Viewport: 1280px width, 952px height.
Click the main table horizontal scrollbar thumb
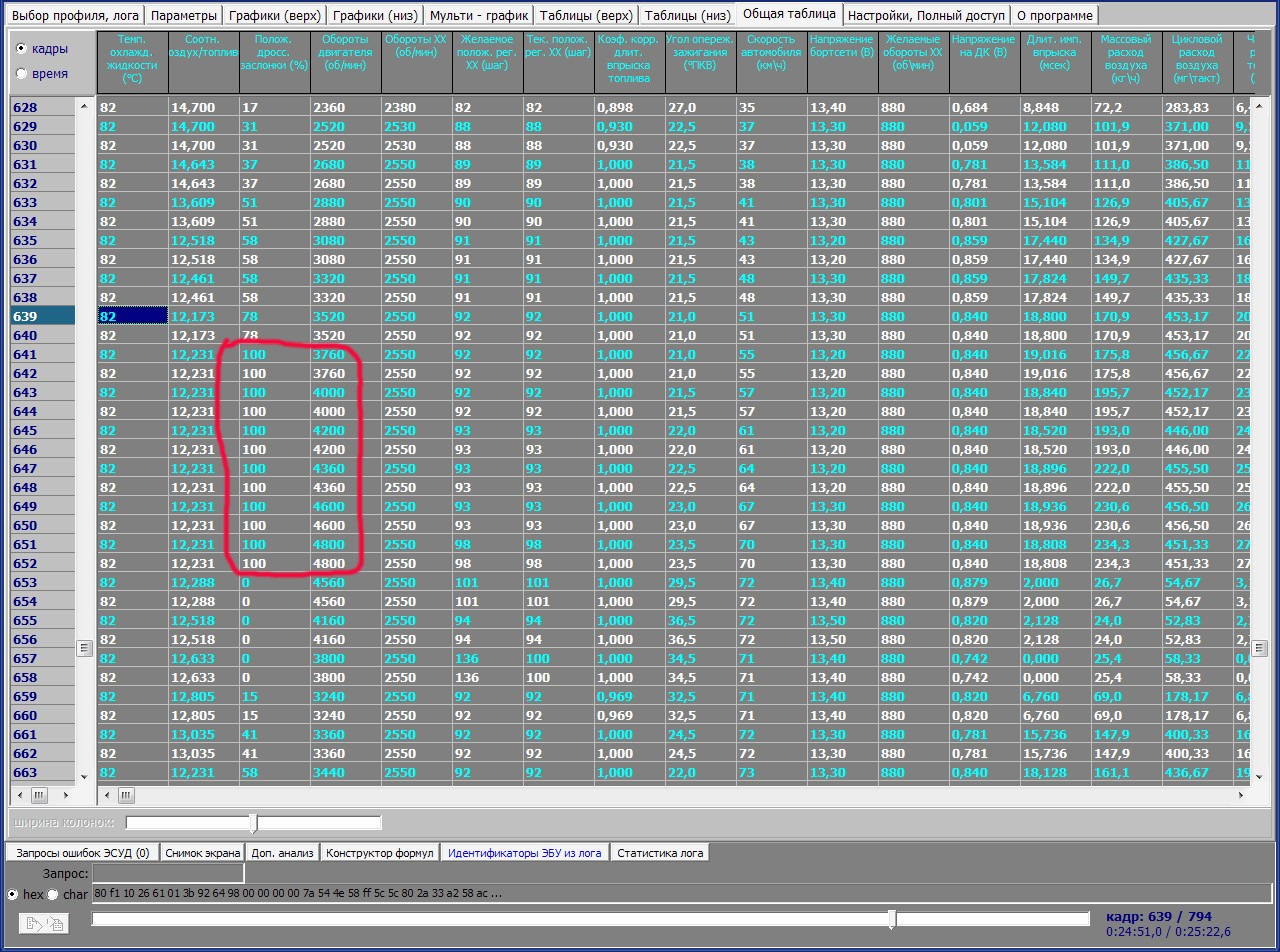(x=126, y=796)
